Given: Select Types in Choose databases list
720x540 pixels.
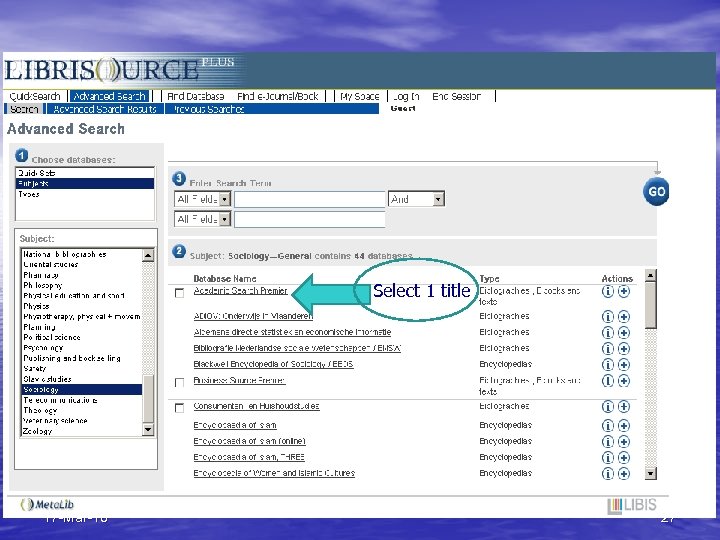Looking at the screenshot, I should pos(85,194).
